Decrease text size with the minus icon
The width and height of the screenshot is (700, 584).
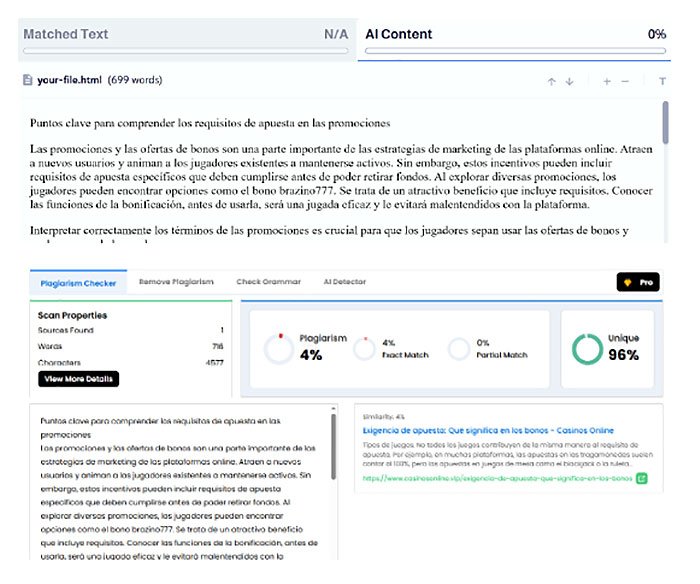click(x=625, y=81)
